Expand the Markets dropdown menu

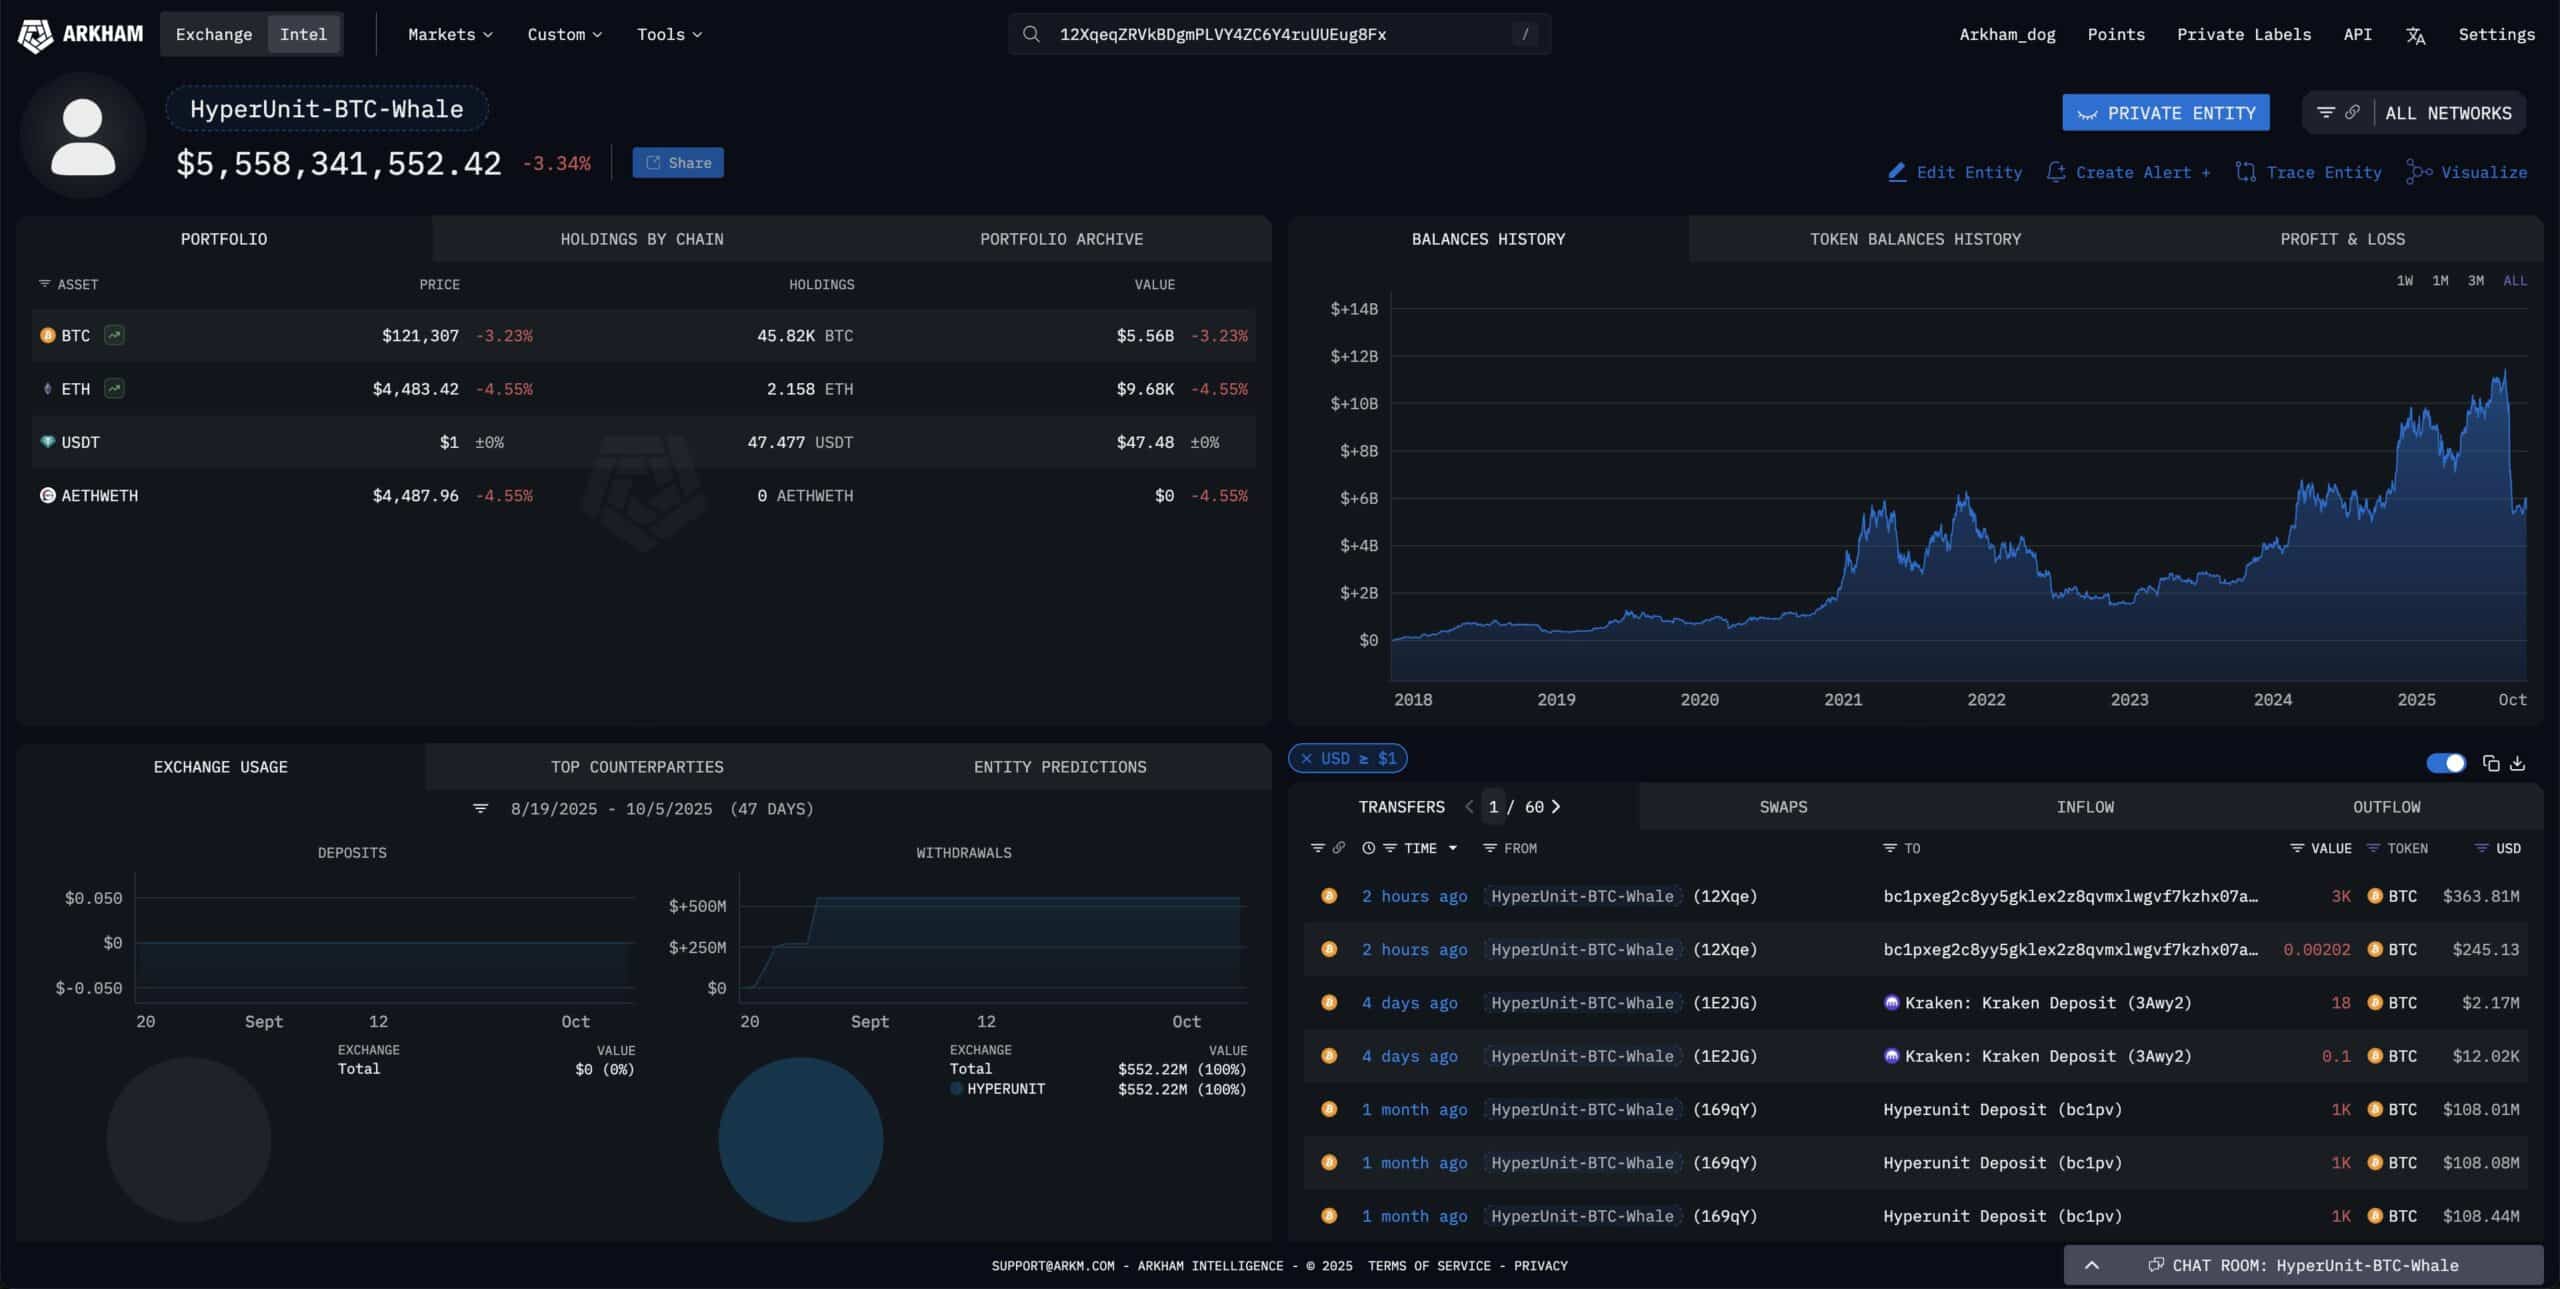(x=450, y=34)
